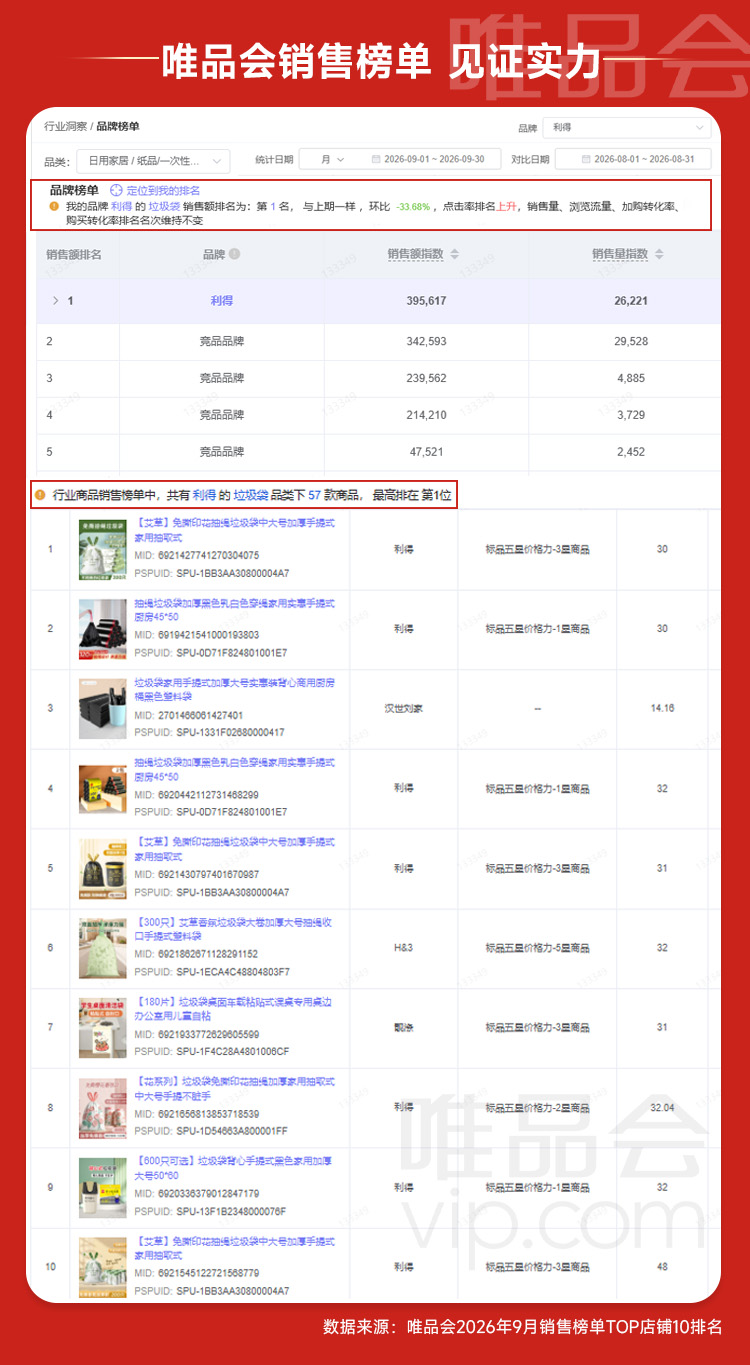
Task: Open the 品类 日用家居 category dropdown
Action: point(156,160)
